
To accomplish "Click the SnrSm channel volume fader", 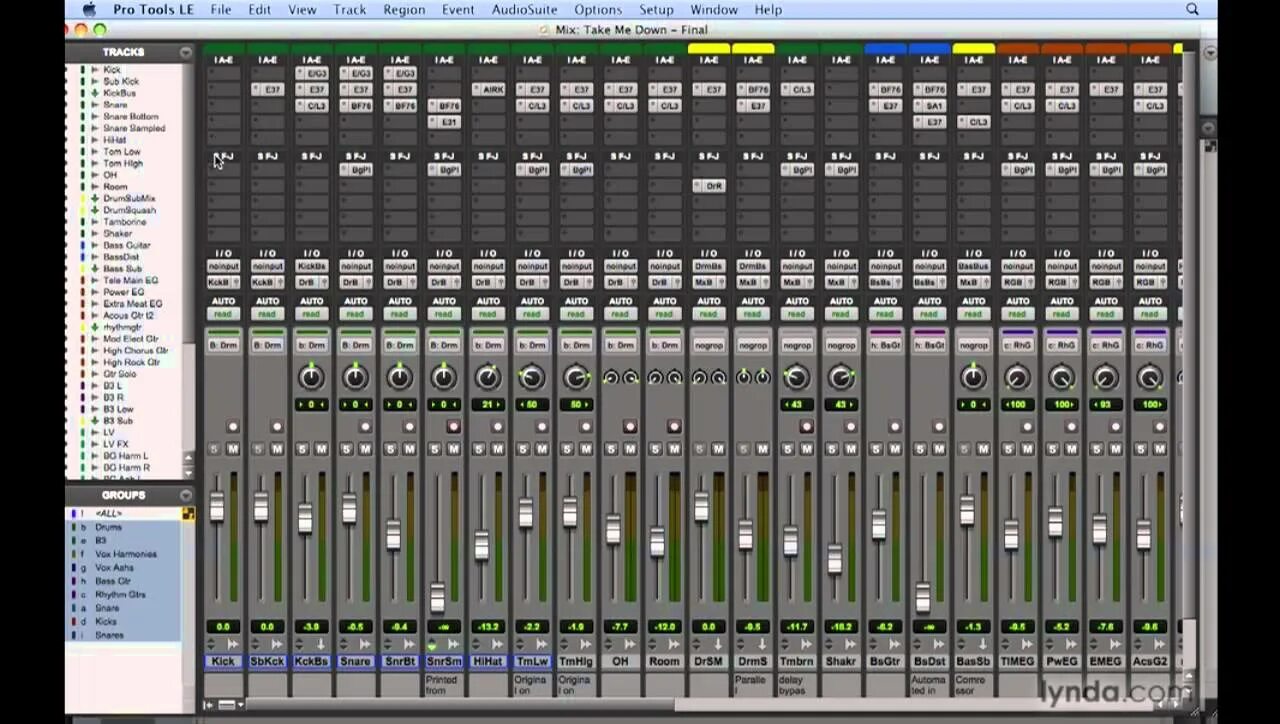I will click(437, 597).
